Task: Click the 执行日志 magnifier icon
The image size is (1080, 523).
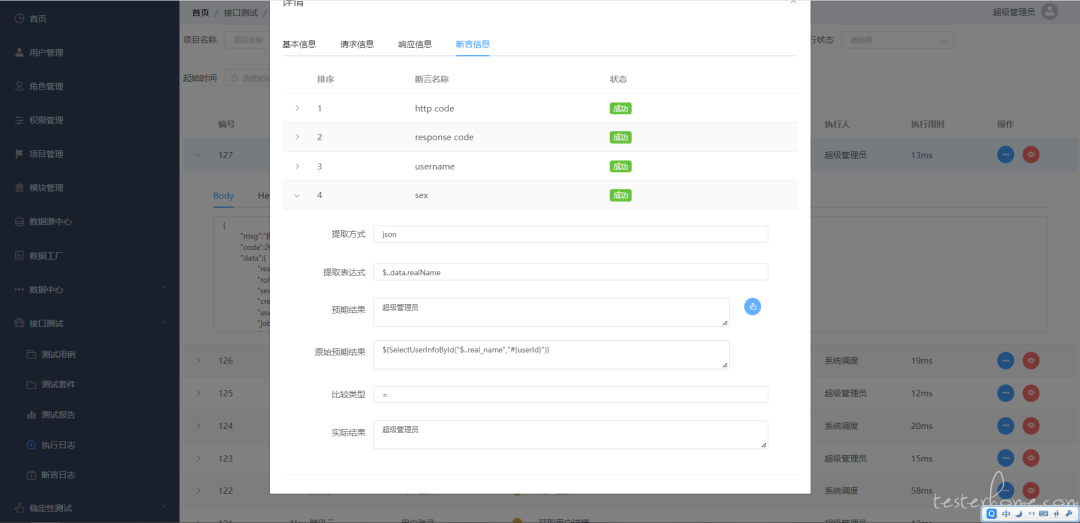Action: (x=31, y=445)
